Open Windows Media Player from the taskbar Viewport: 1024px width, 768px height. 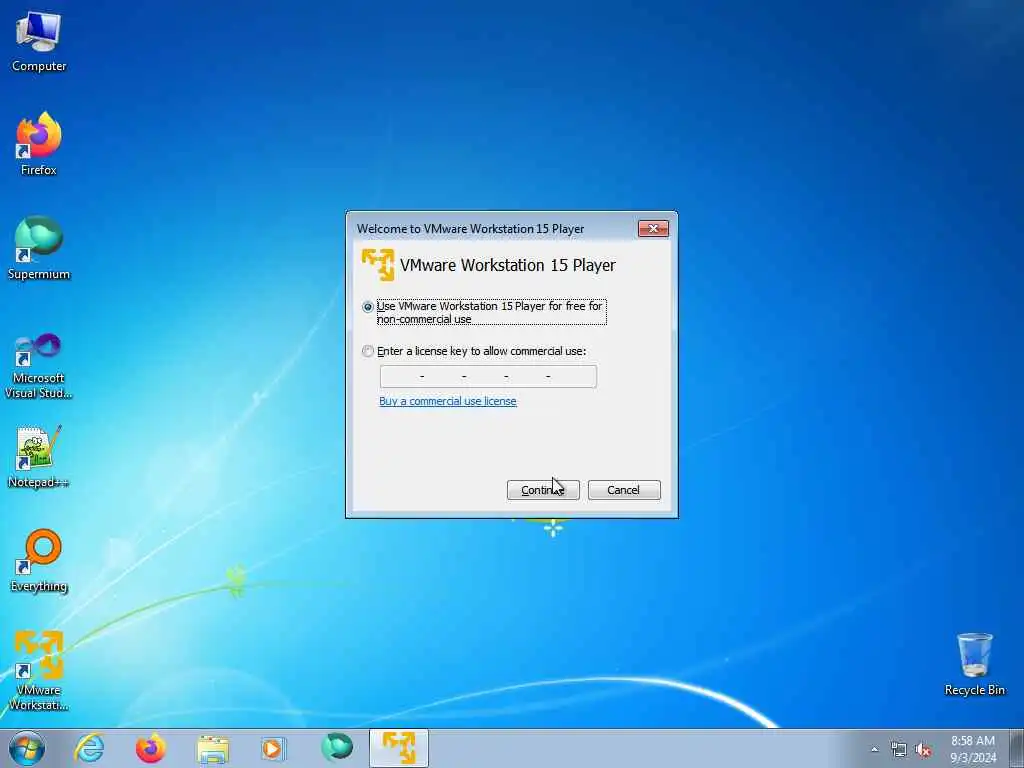click(274, 748)
